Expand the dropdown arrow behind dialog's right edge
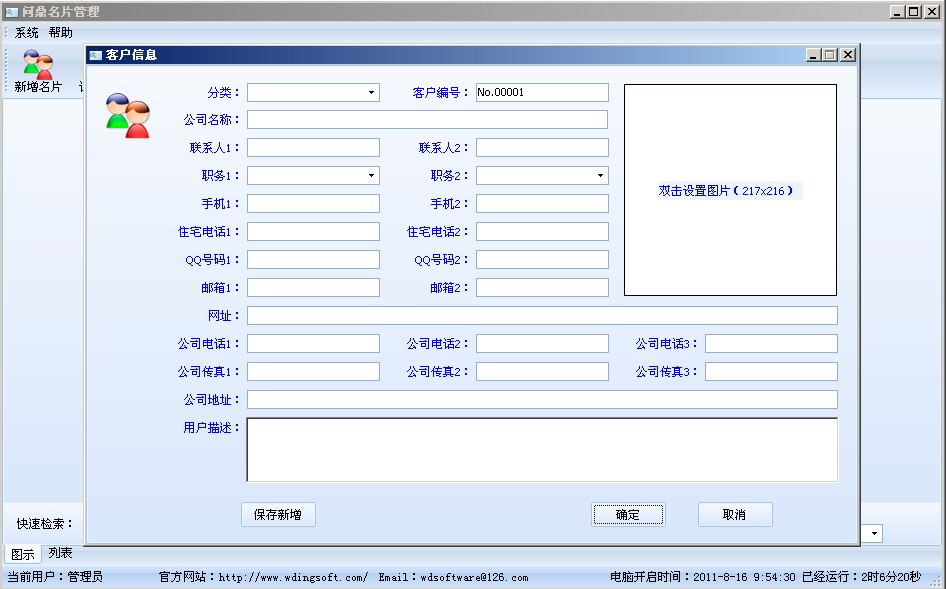Screen dimensions: 946x589 pos(874,533)
